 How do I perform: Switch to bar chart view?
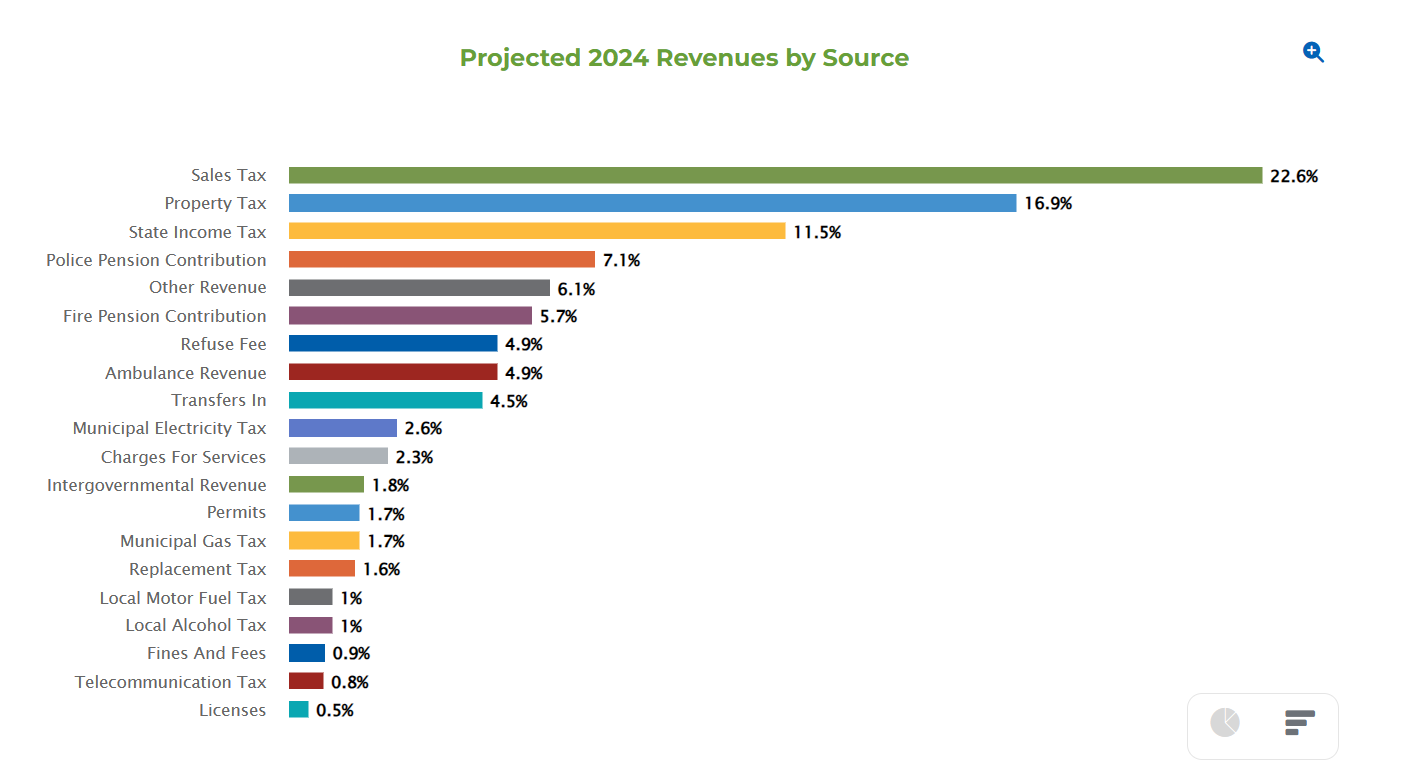pos(1299,722)
